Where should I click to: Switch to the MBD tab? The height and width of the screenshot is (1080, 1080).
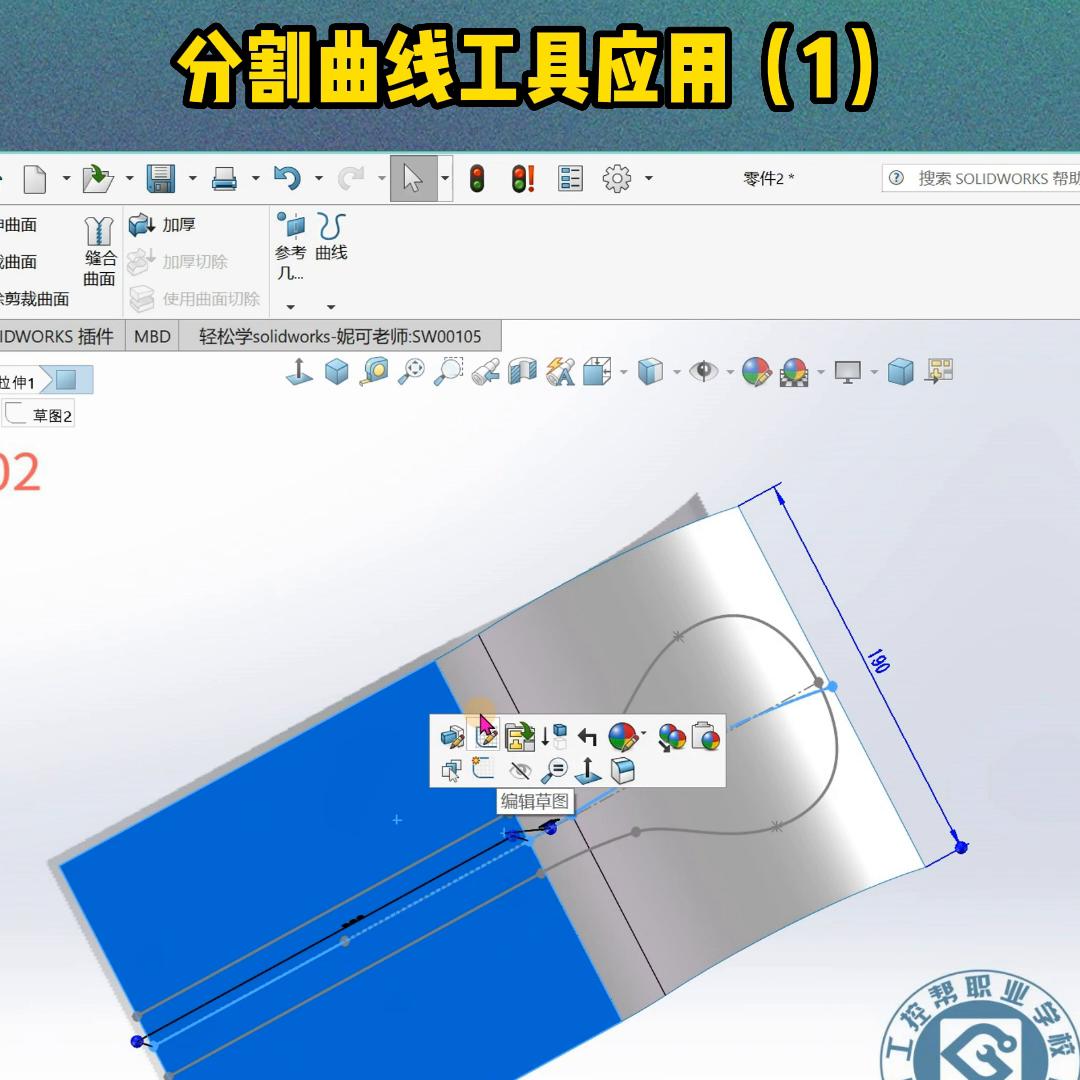coord(152,336)
